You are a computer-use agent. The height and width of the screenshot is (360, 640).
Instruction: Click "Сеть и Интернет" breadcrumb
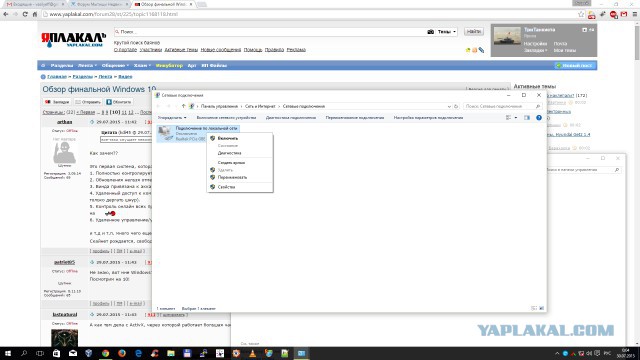coord(260,106)
